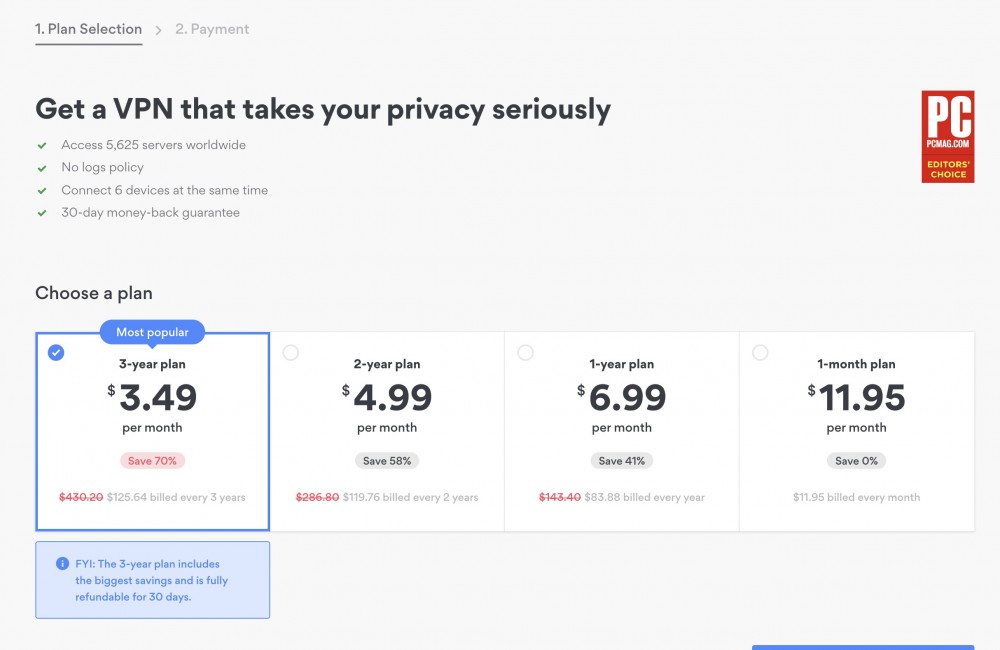Click the PCMag Editors' Choice badge

coord(947,137)
